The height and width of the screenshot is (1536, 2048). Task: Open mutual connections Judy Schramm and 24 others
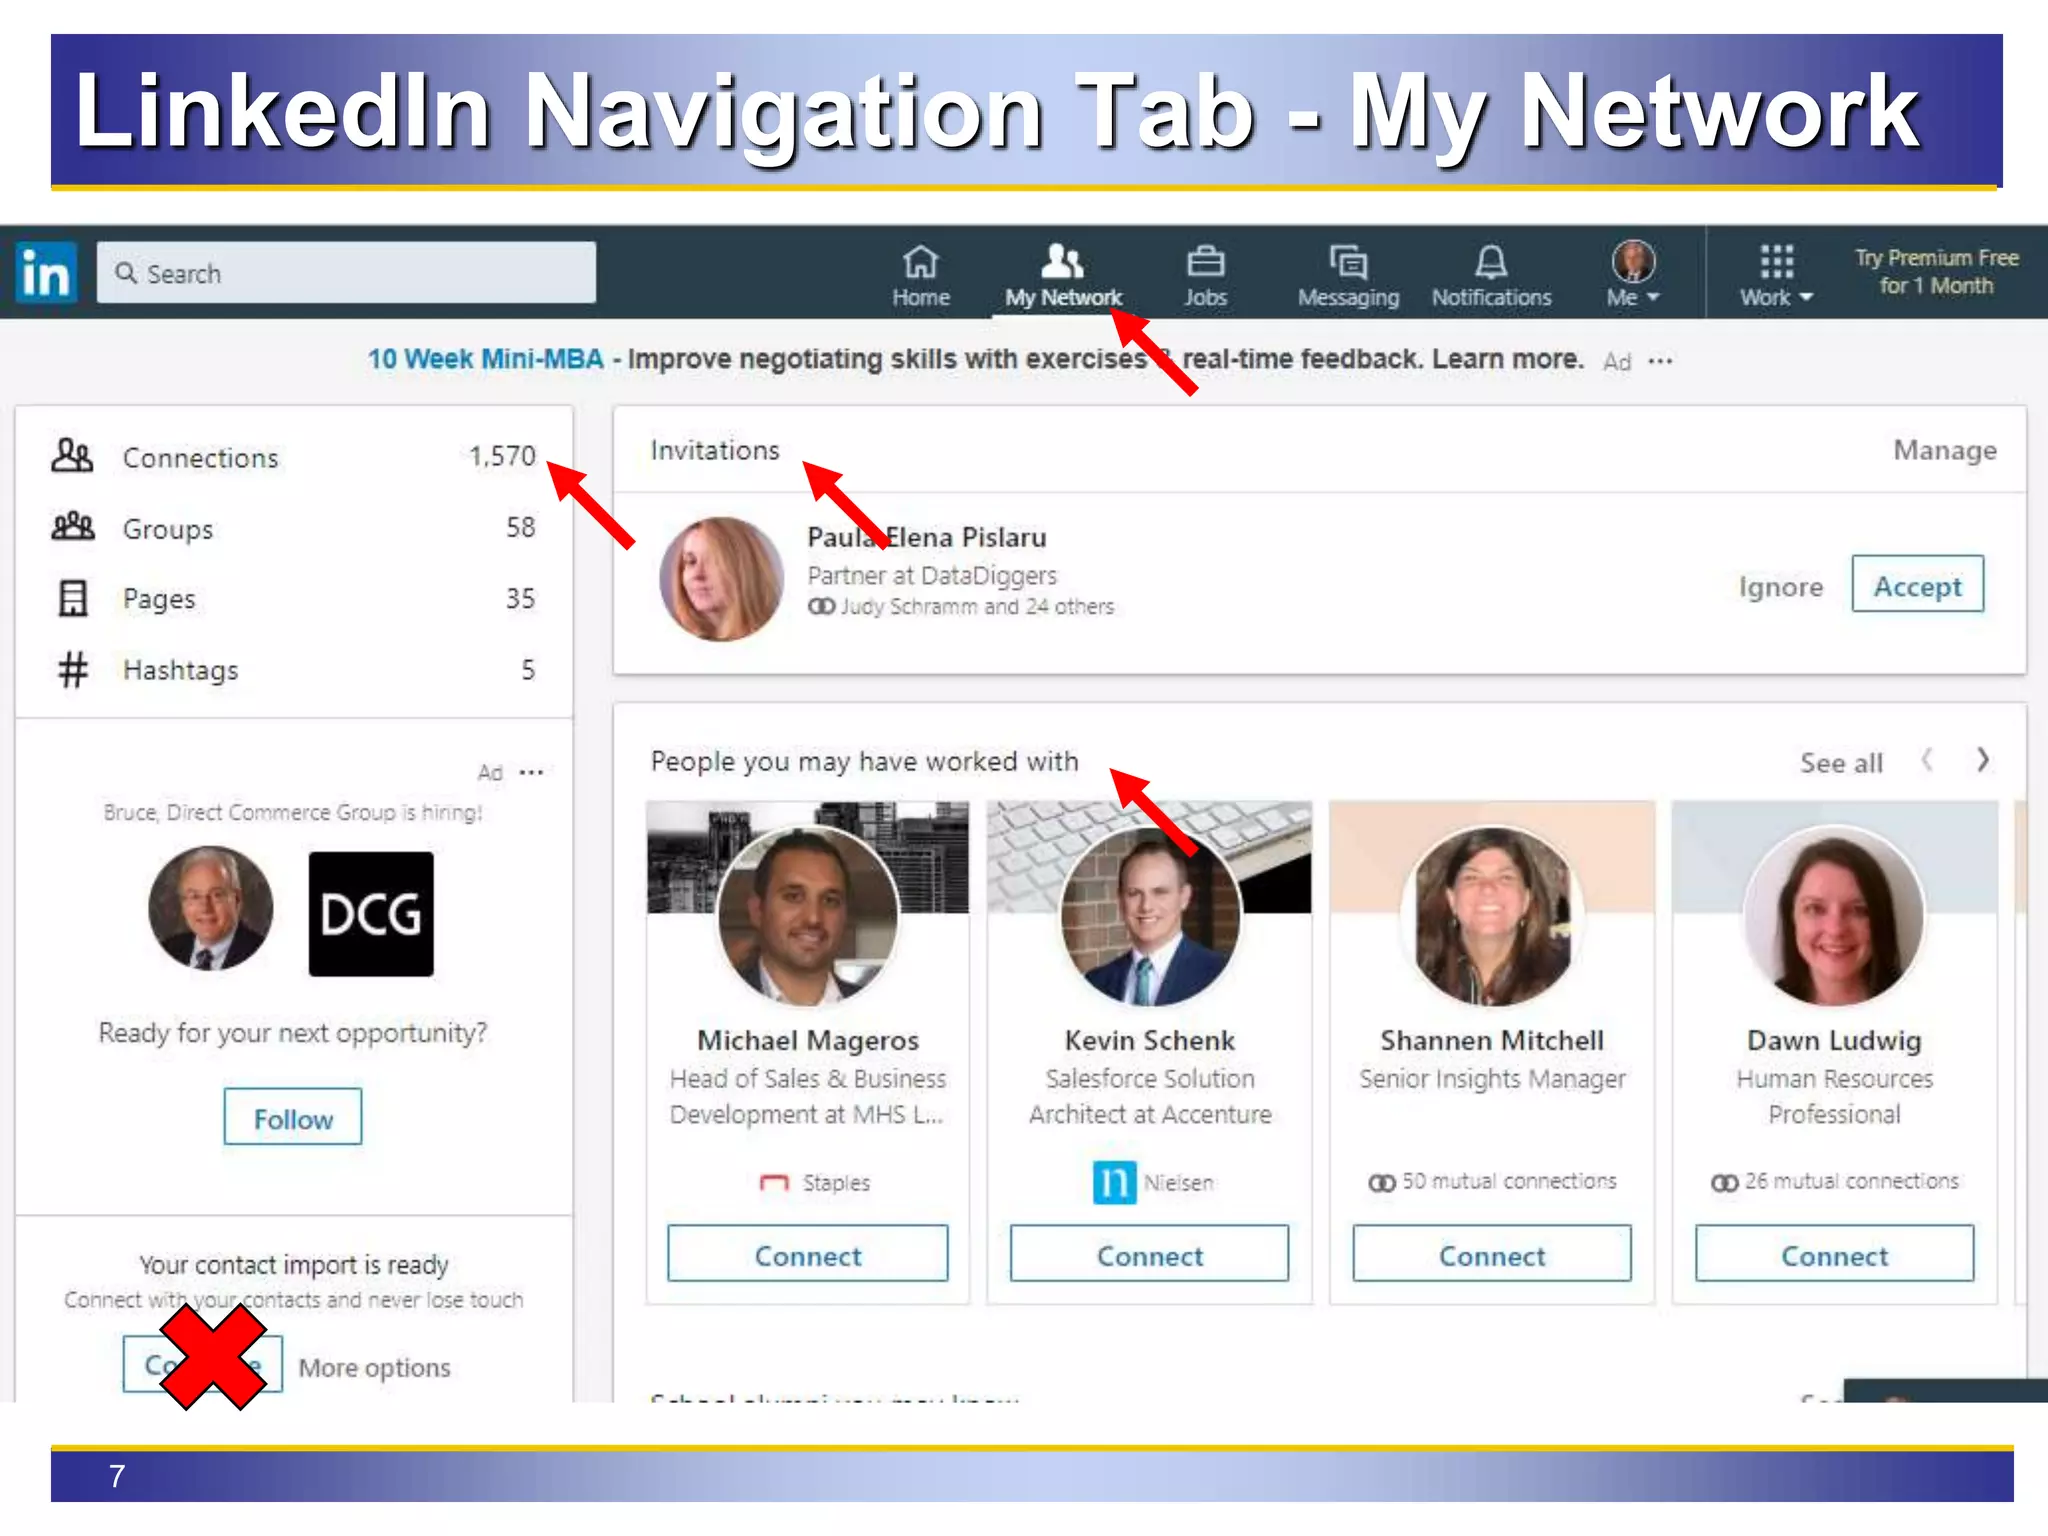961,606
